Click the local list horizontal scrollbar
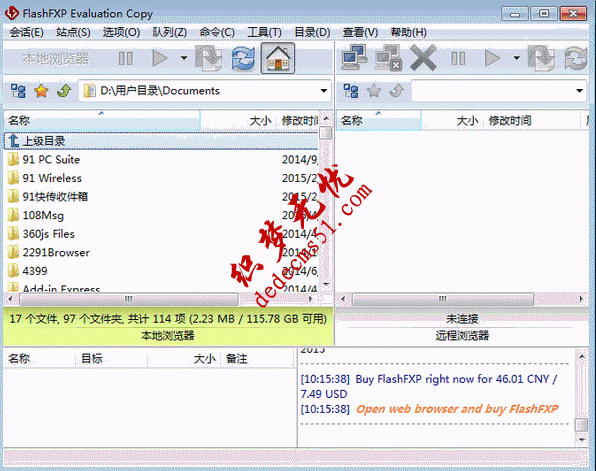 point(129,299)
